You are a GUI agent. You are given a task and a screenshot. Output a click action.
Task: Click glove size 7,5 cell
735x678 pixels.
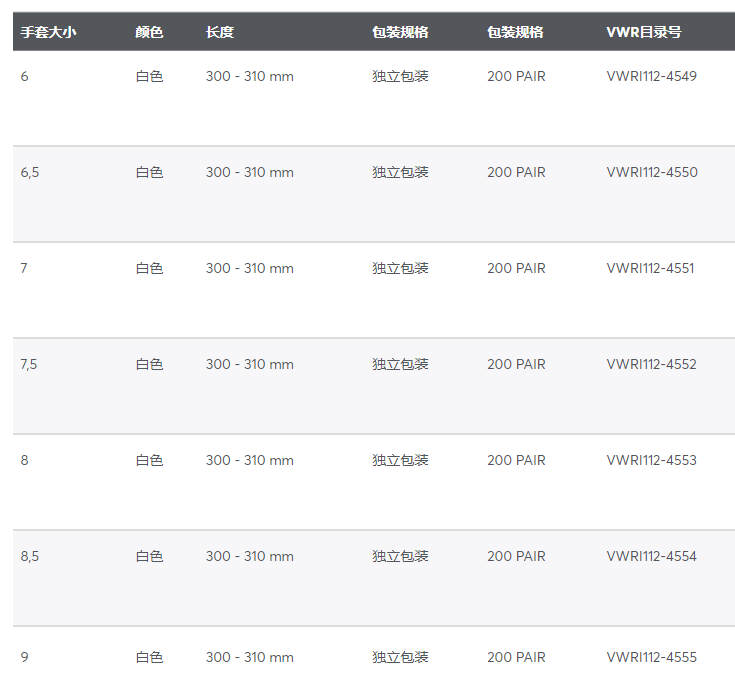coord(29,364)
